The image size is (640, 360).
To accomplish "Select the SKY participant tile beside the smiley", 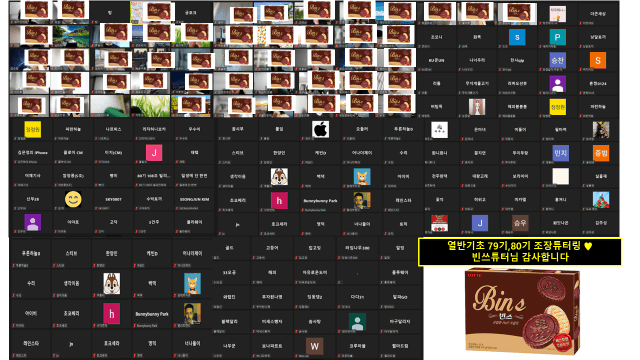I will [113, 199].
